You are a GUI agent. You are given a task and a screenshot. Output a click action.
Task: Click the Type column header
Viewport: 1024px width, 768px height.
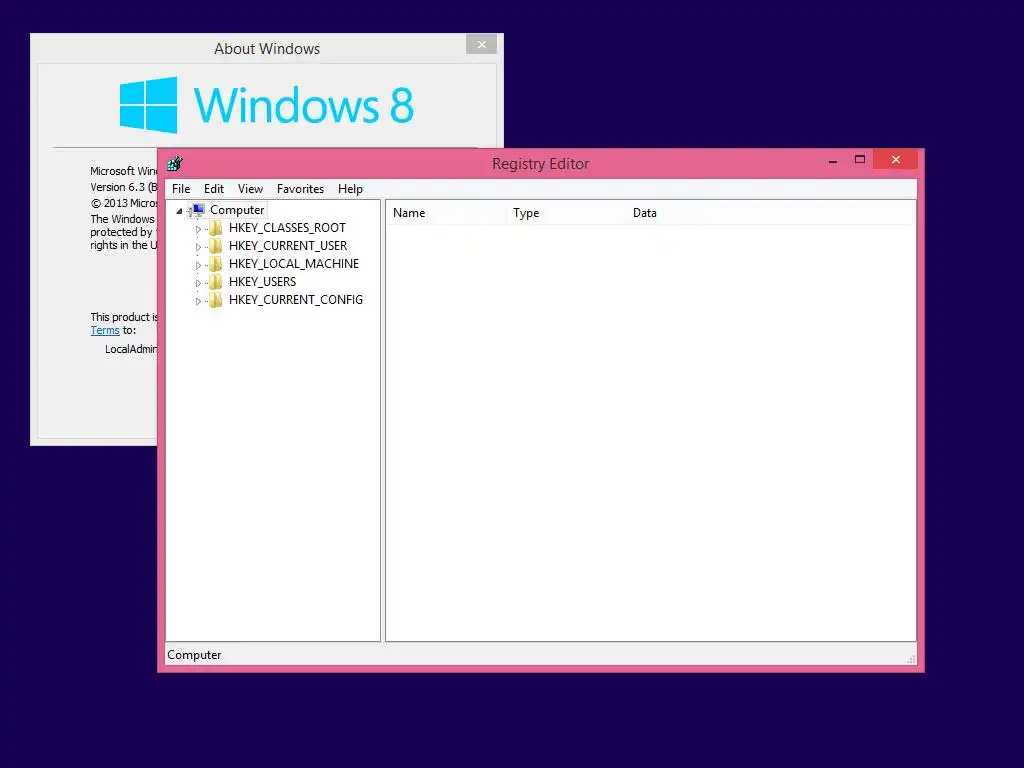[x=566, y=213]
